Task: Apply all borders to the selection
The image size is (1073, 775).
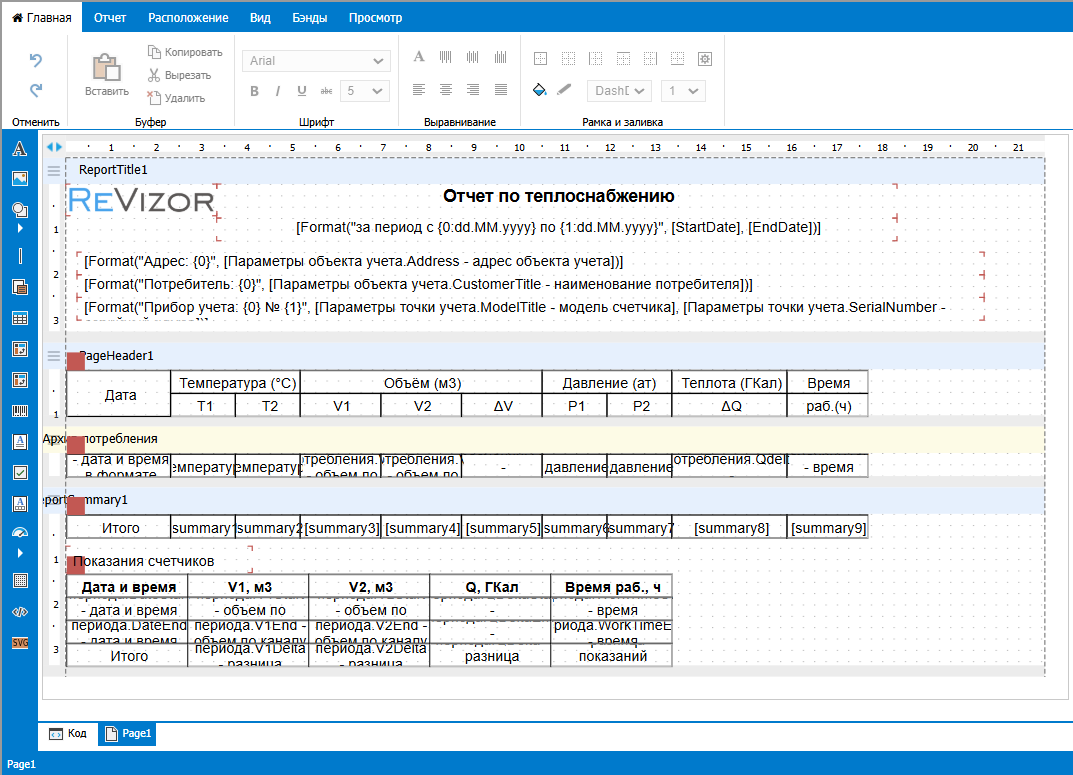Action: click(541, 59)
